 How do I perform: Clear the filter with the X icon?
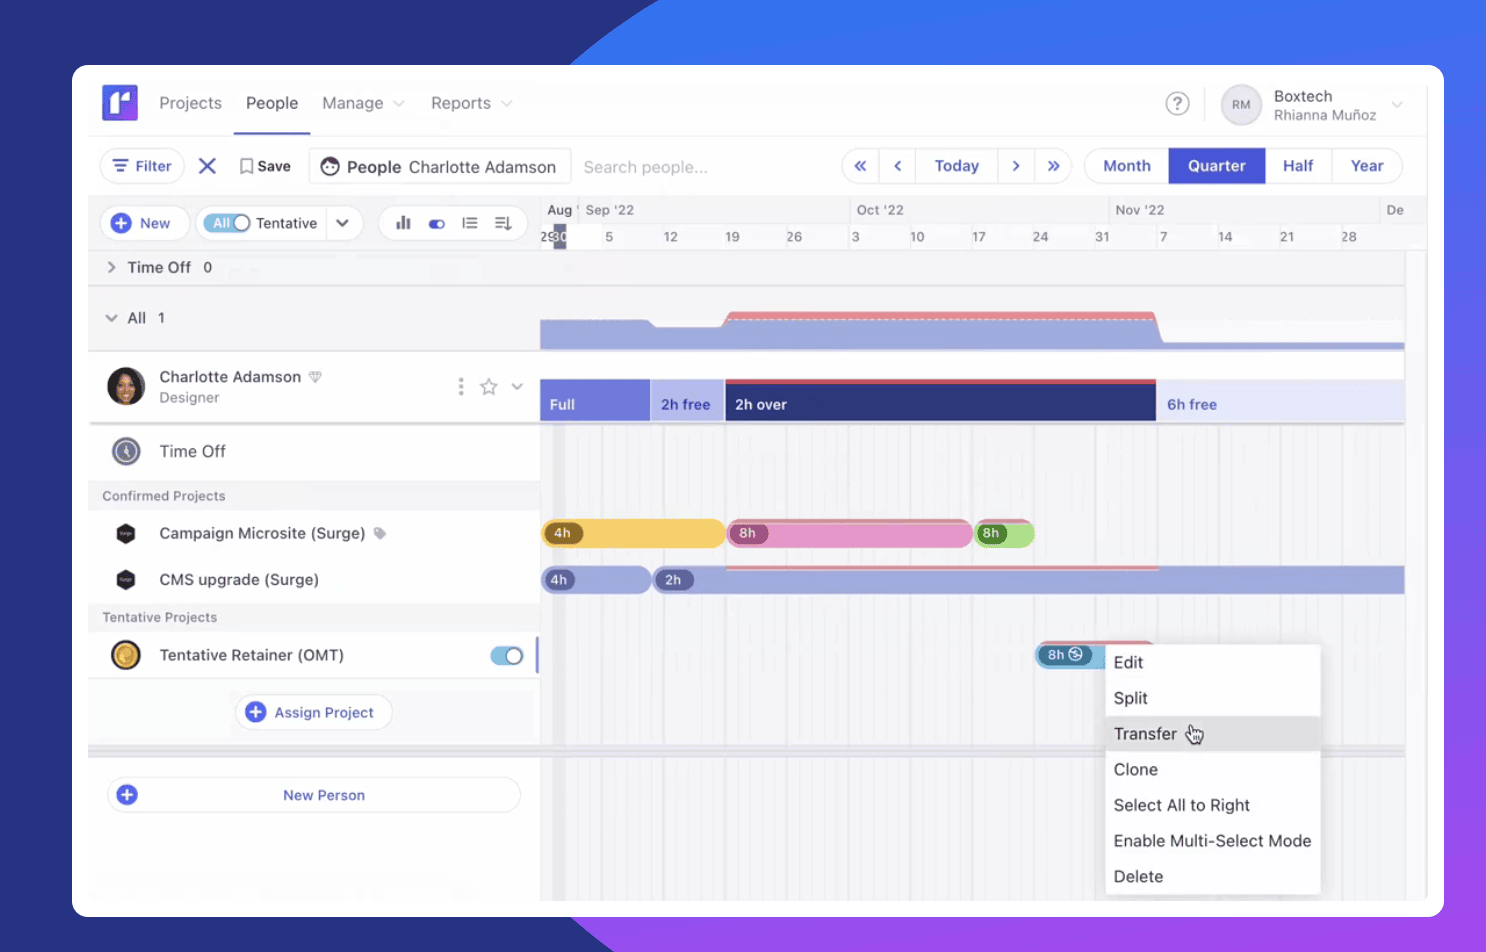tap(207, 166)
